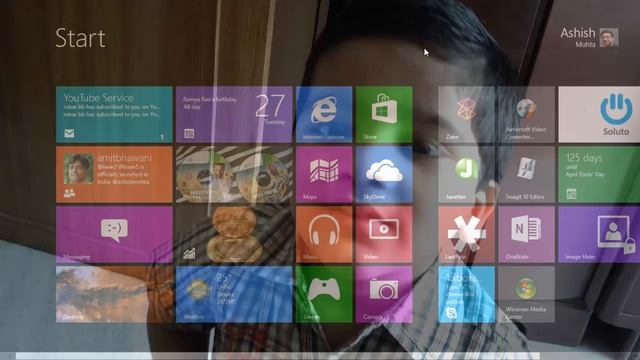The height and width of the screenshot is (360, 640).
Task: Click the horizontal scrollbar at the bottom
Action: (x=278, y=356)
